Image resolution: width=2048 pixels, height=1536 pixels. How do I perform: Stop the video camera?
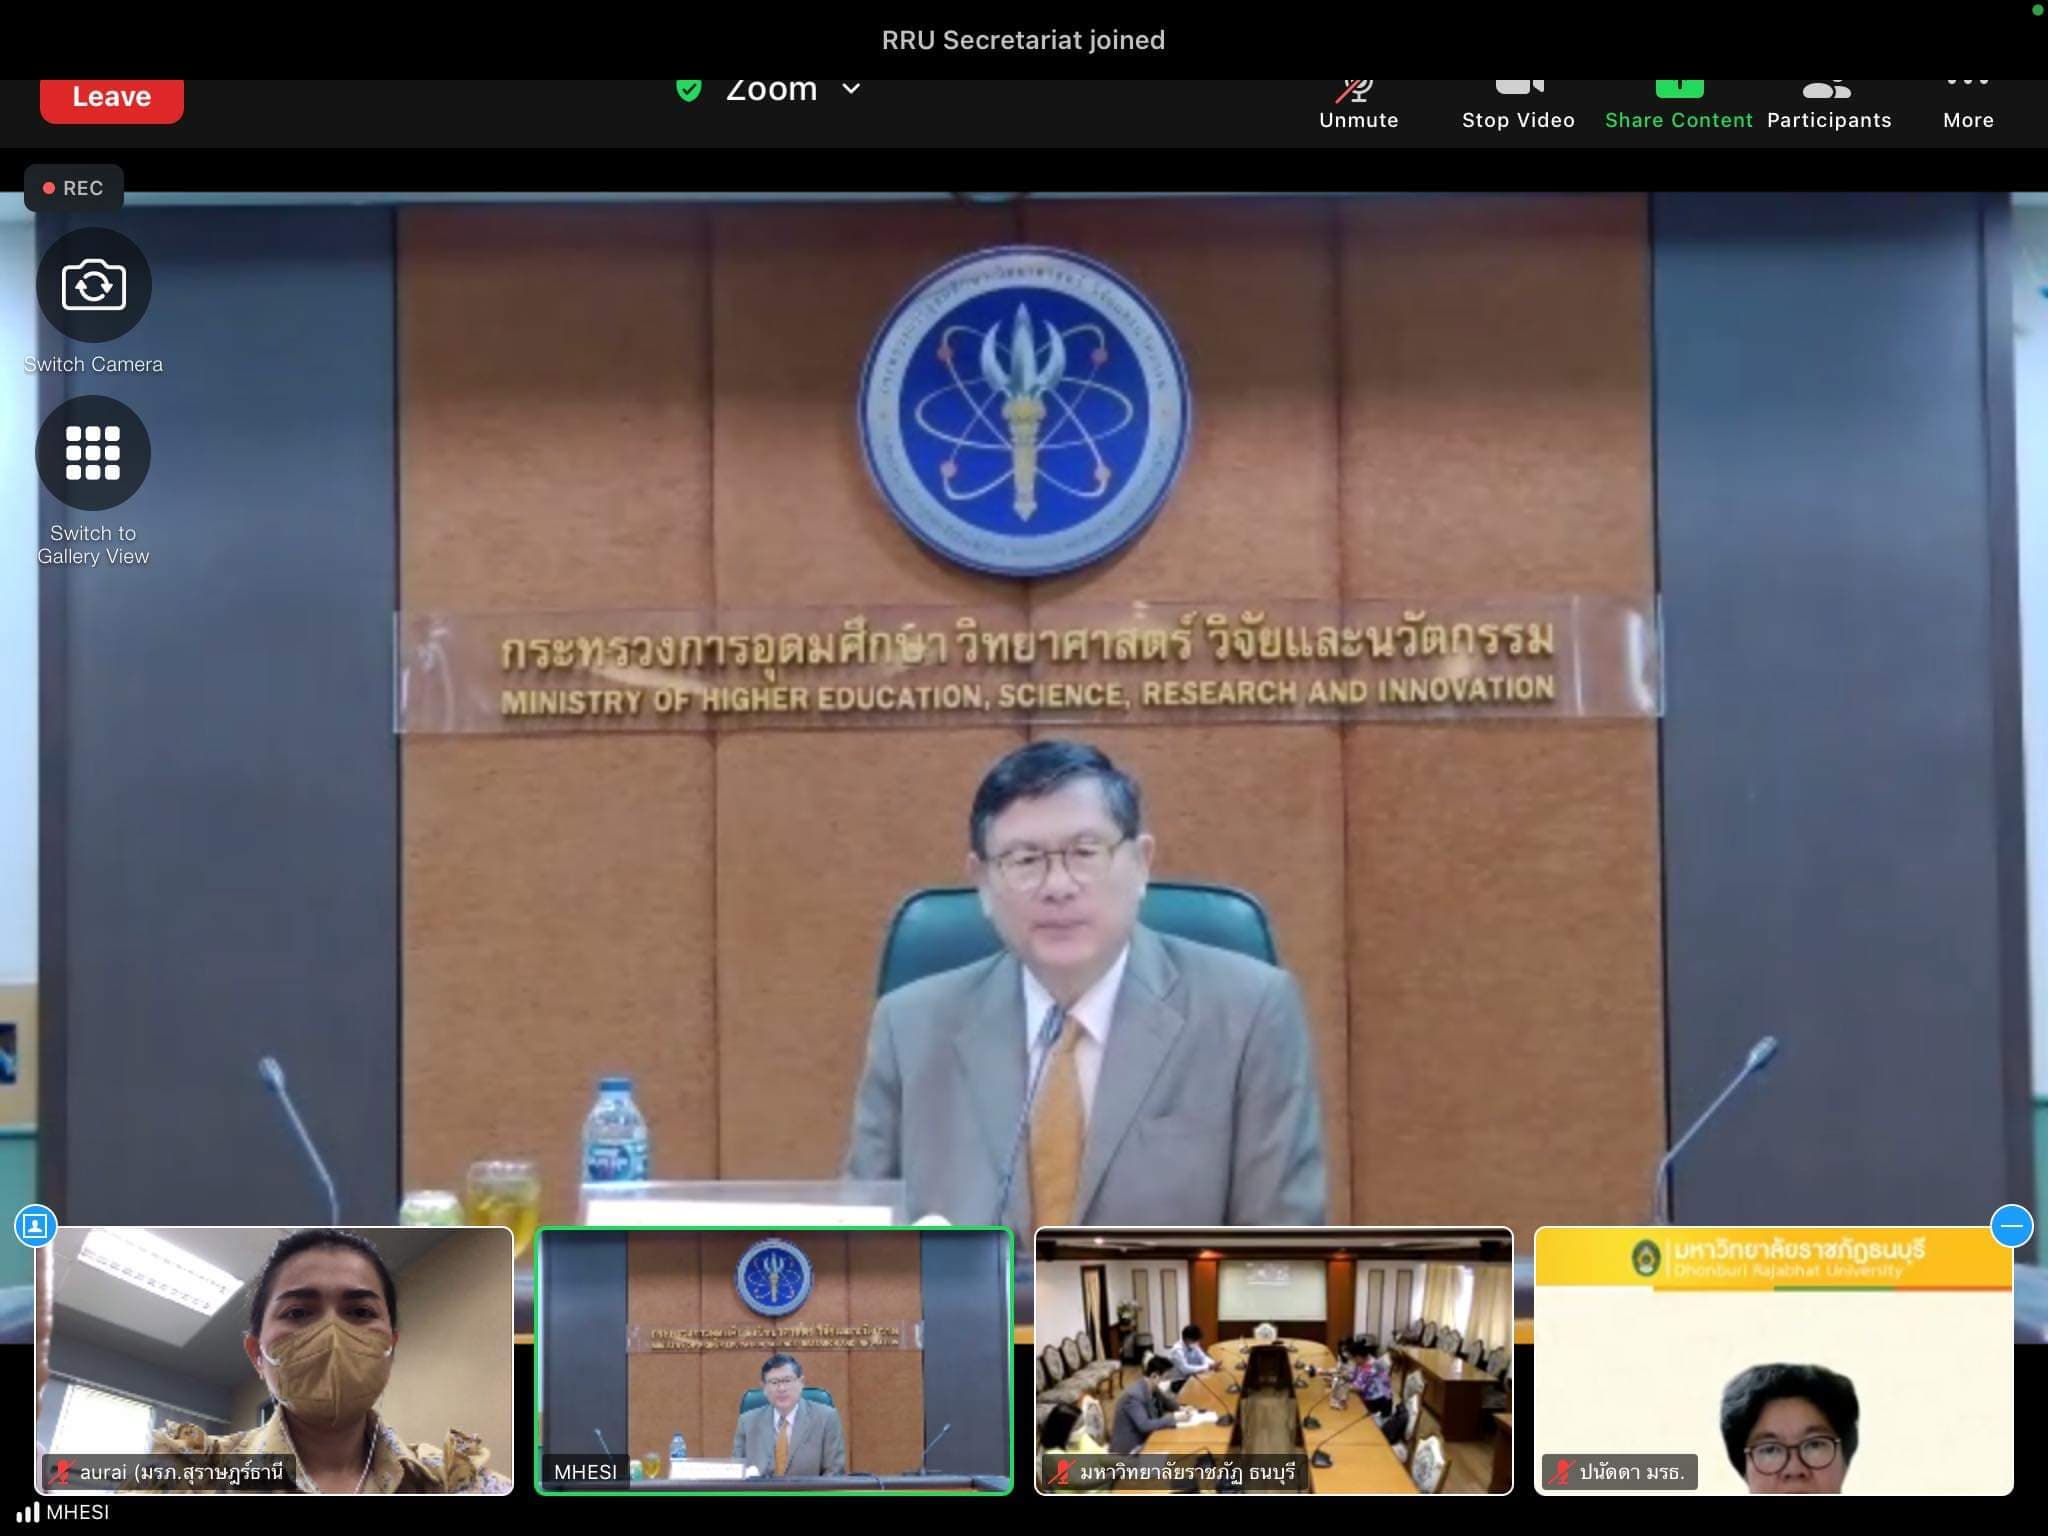[x=1518, y=103]
